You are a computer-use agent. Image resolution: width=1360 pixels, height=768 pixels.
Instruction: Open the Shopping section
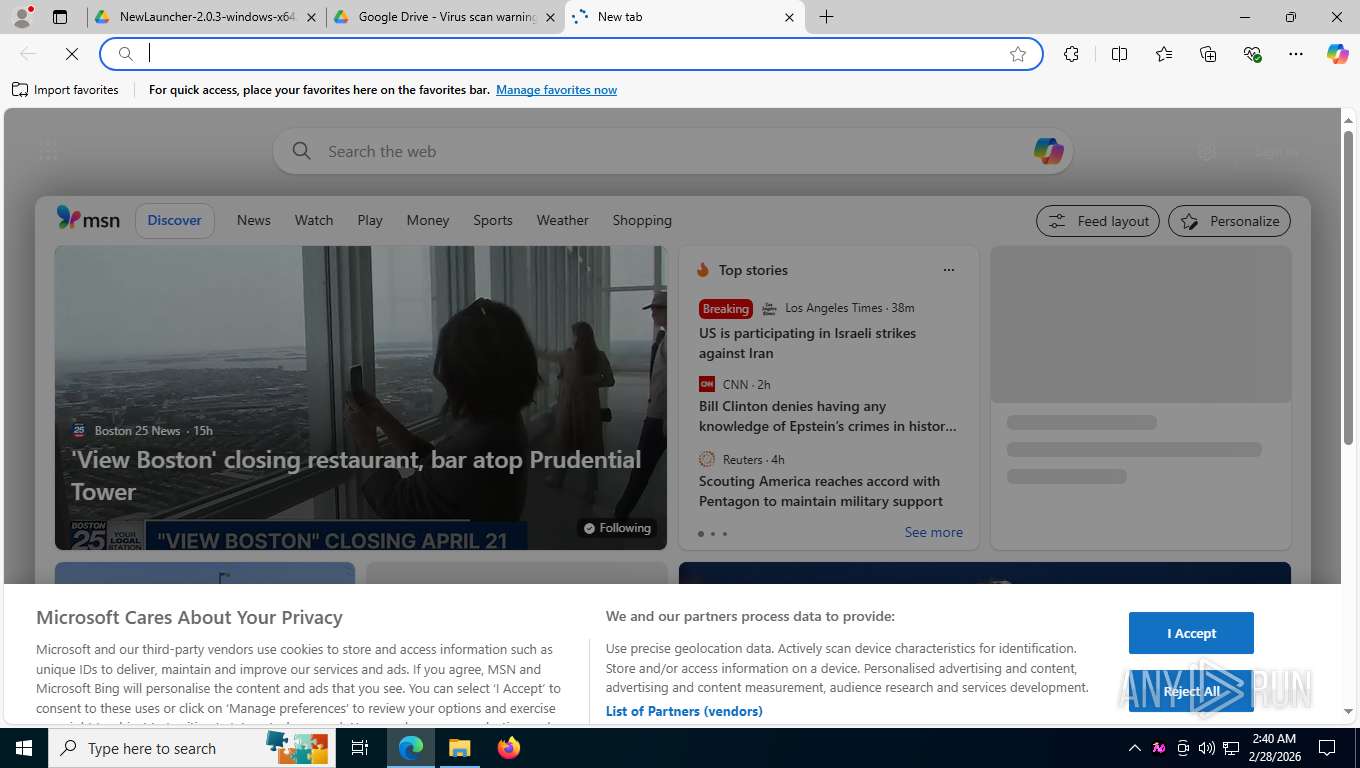point(642,220)
